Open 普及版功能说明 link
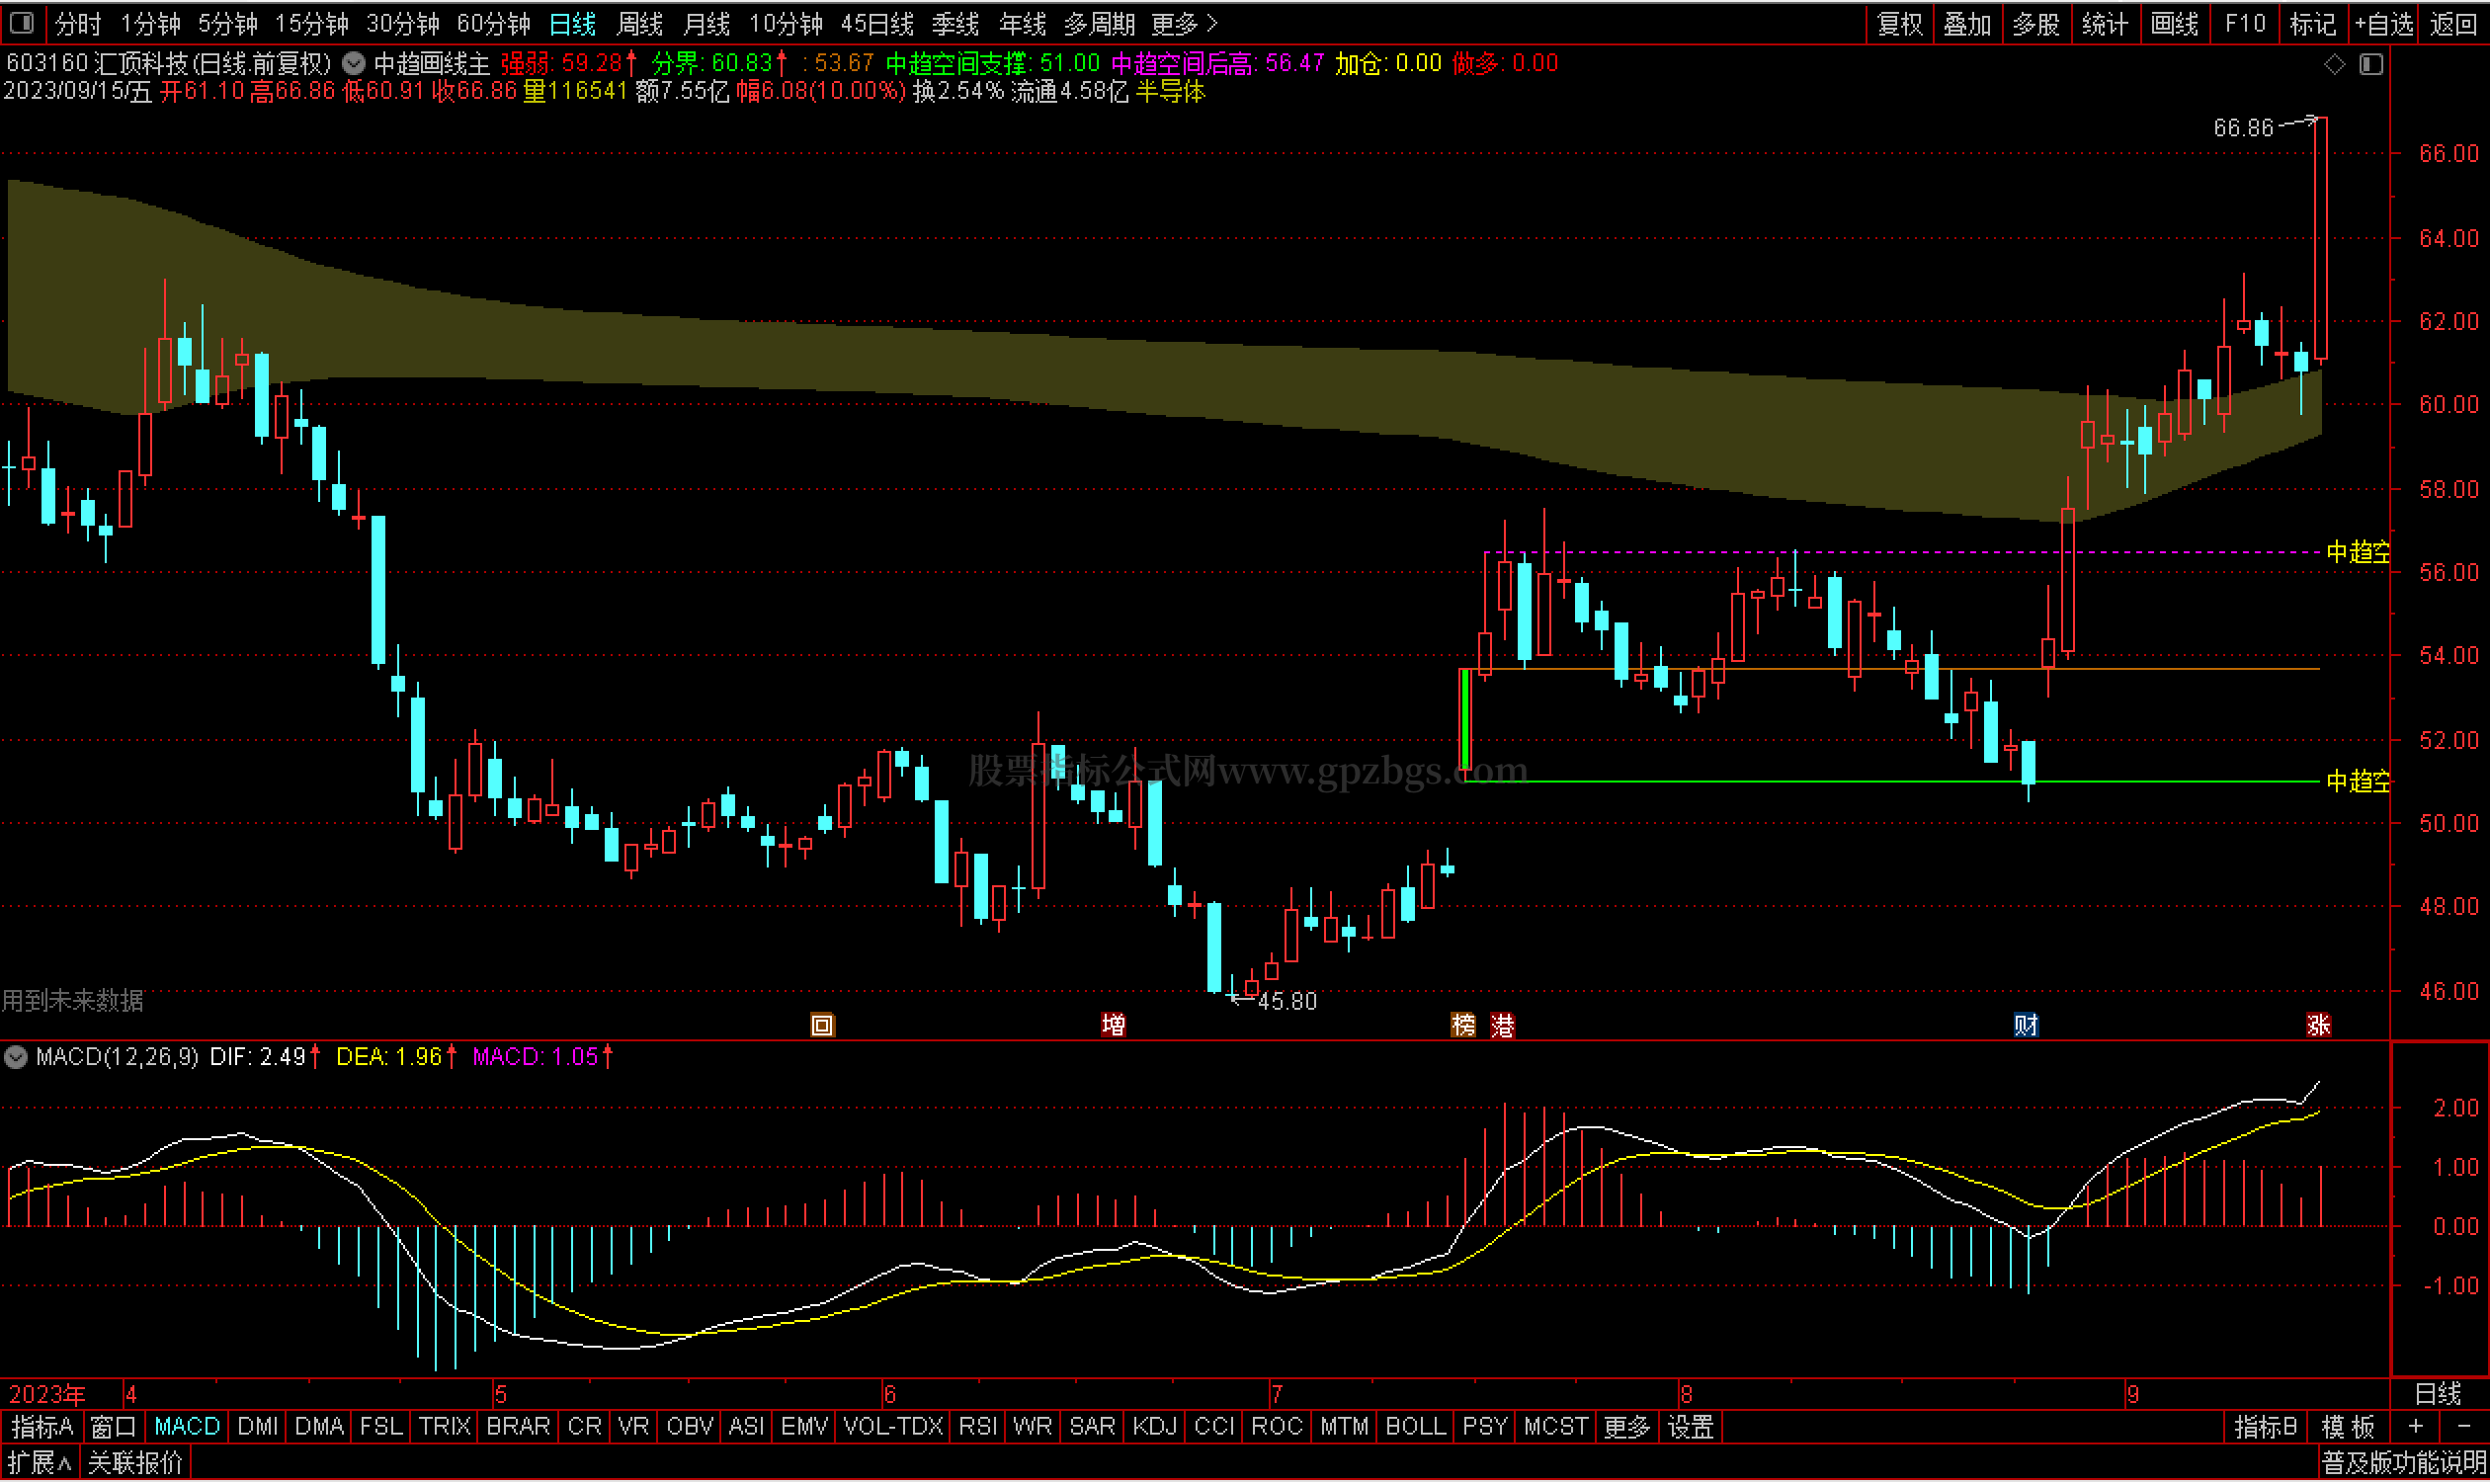2490x1484 pixels. tap(2403, 1464)
